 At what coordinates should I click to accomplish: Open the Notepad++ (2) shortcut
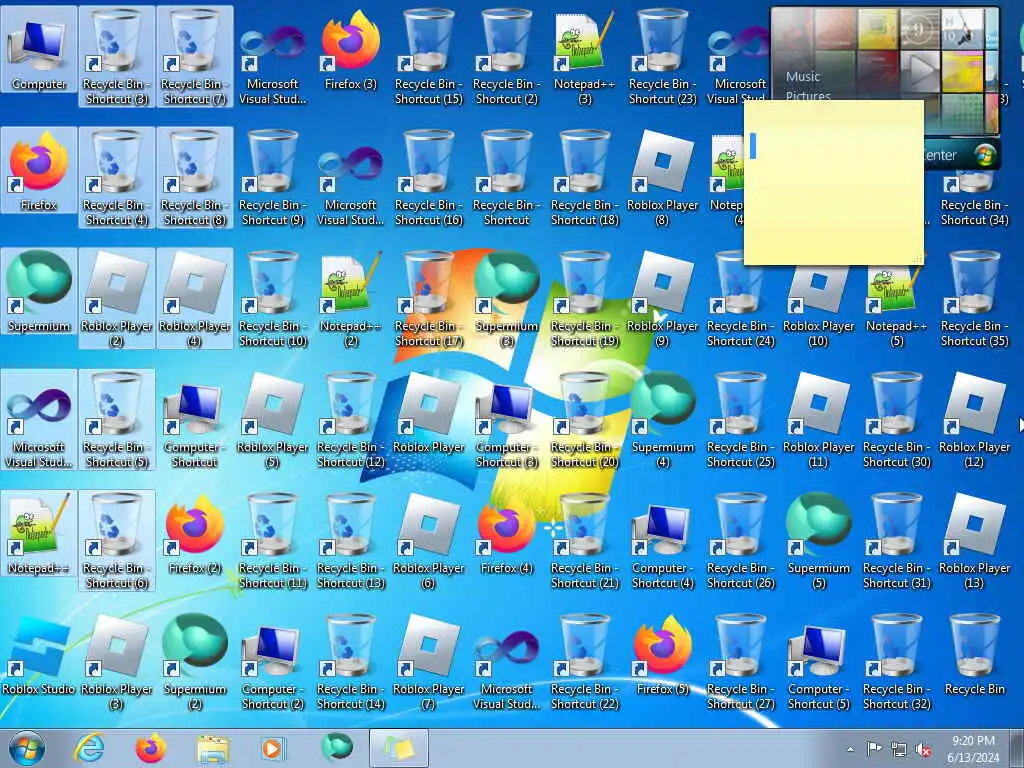click(351, 298)
